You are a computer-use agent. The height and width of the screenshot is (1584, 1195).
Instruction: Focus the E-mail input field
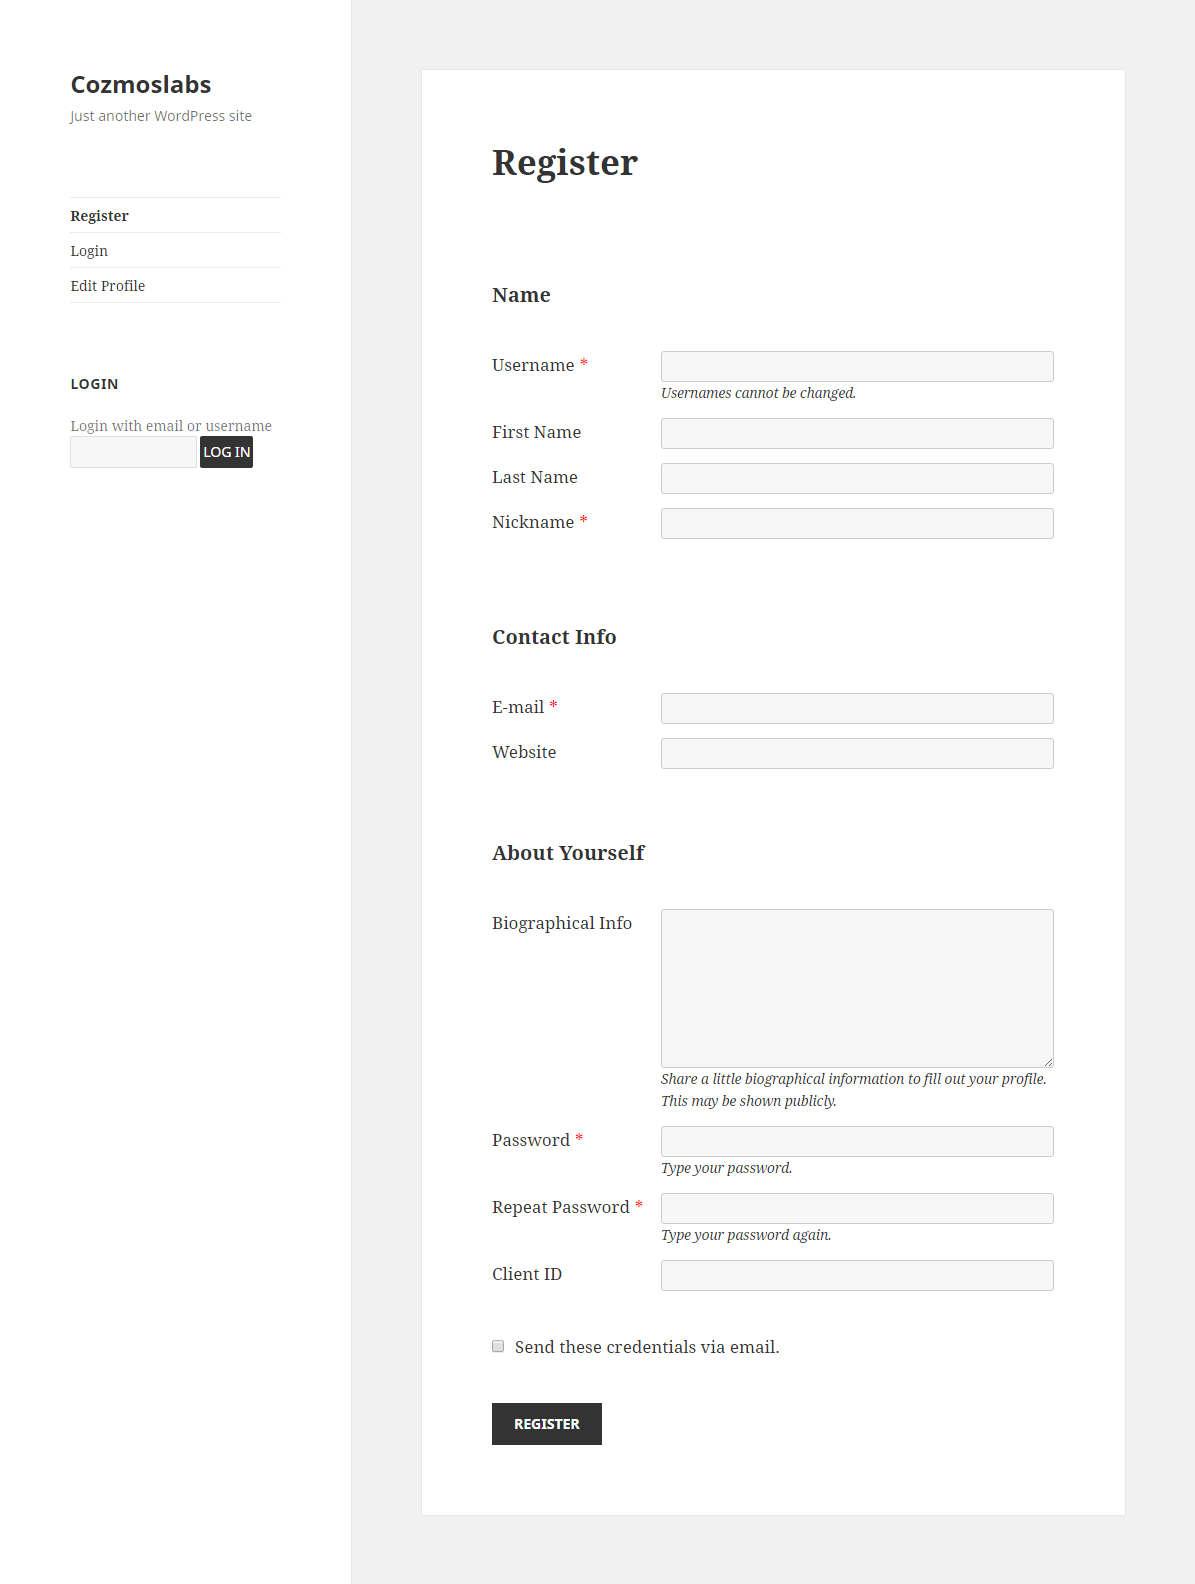pyautogui.click(x=857, y=708)
